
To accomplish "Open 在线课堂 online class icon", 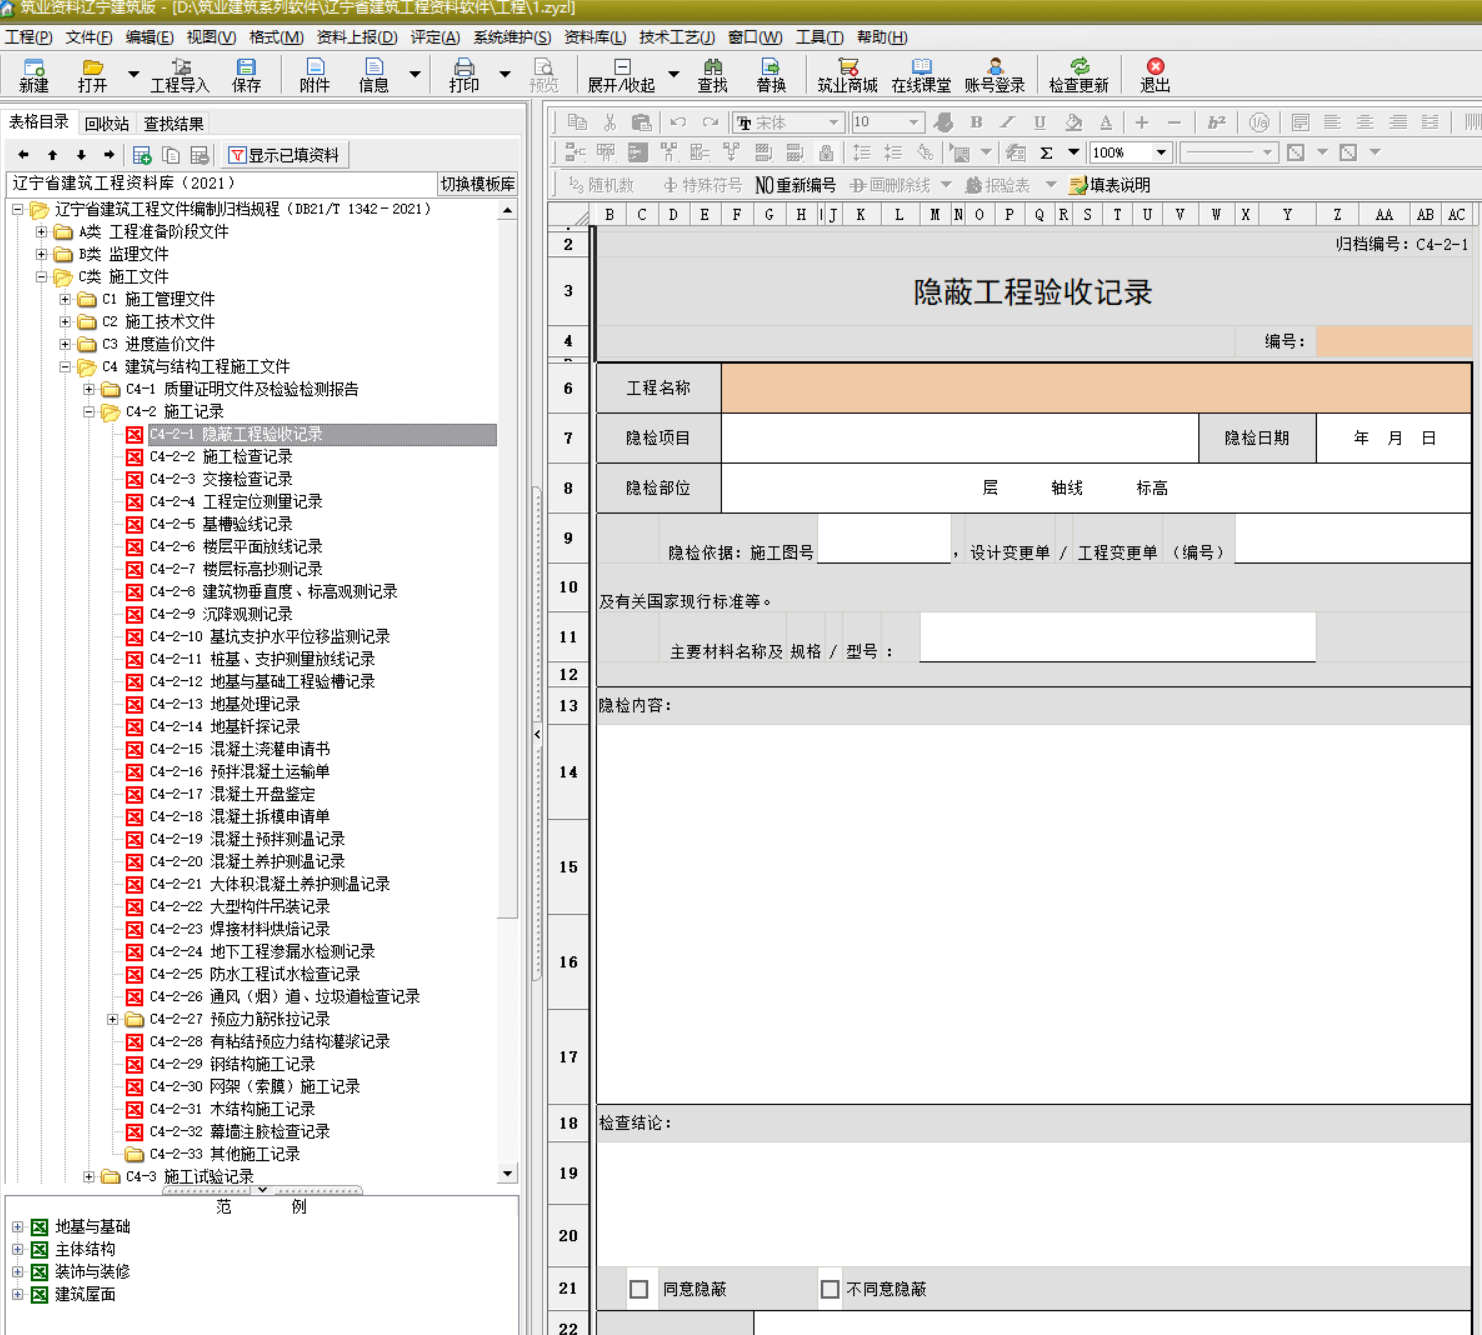I will 921,75.
